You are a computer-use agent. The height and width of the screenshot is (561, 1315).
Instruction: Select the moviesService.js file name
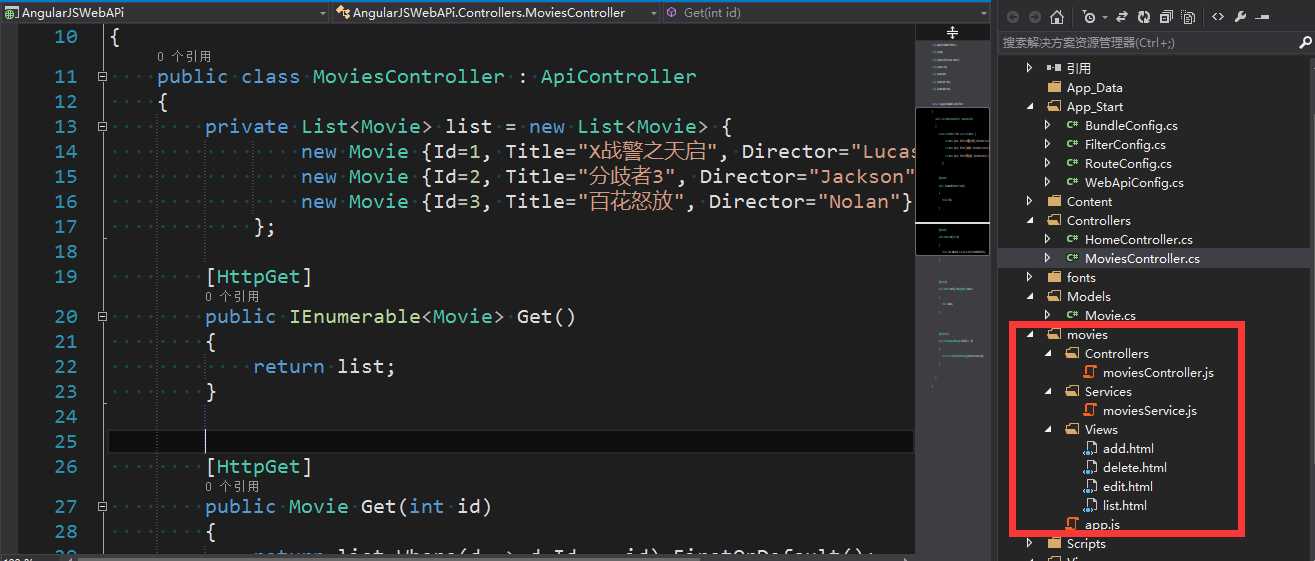click(1150, 410)
